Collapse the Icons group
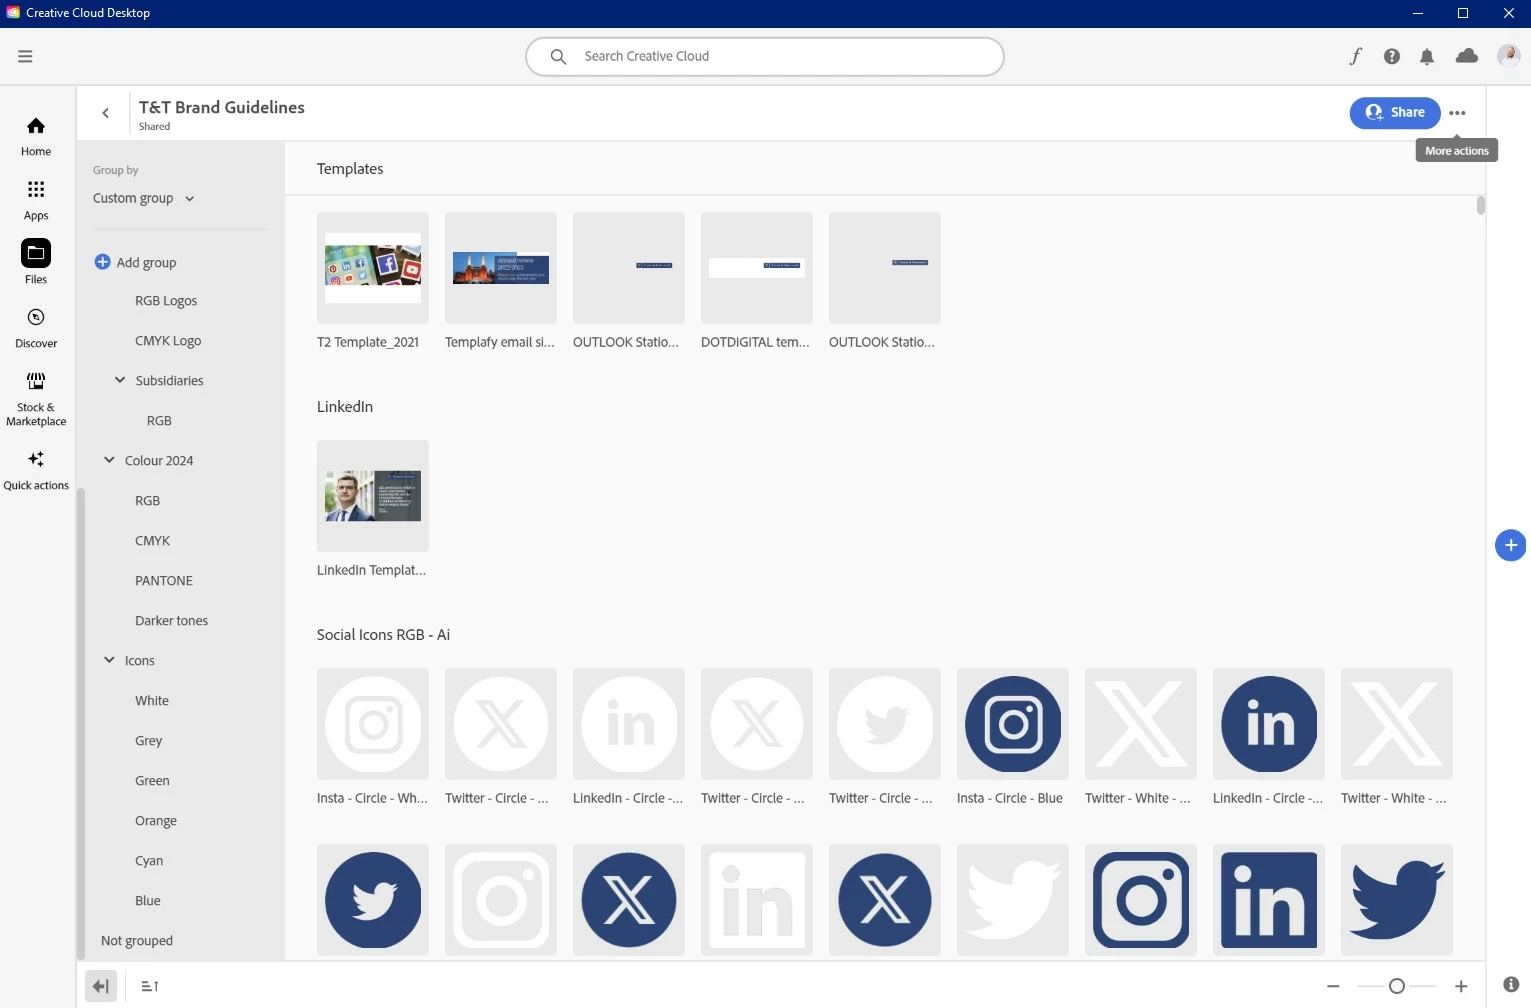 (x=109, y=660)
